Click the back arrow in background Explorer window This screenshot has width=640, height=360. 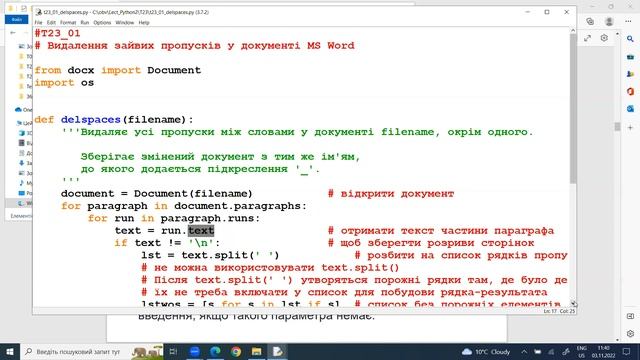point(13,33)
